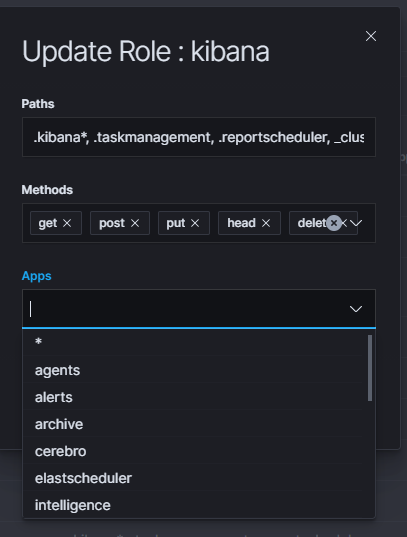
Task: Expand the Methods dropdown chevron
Action: [x=356, y=223]
